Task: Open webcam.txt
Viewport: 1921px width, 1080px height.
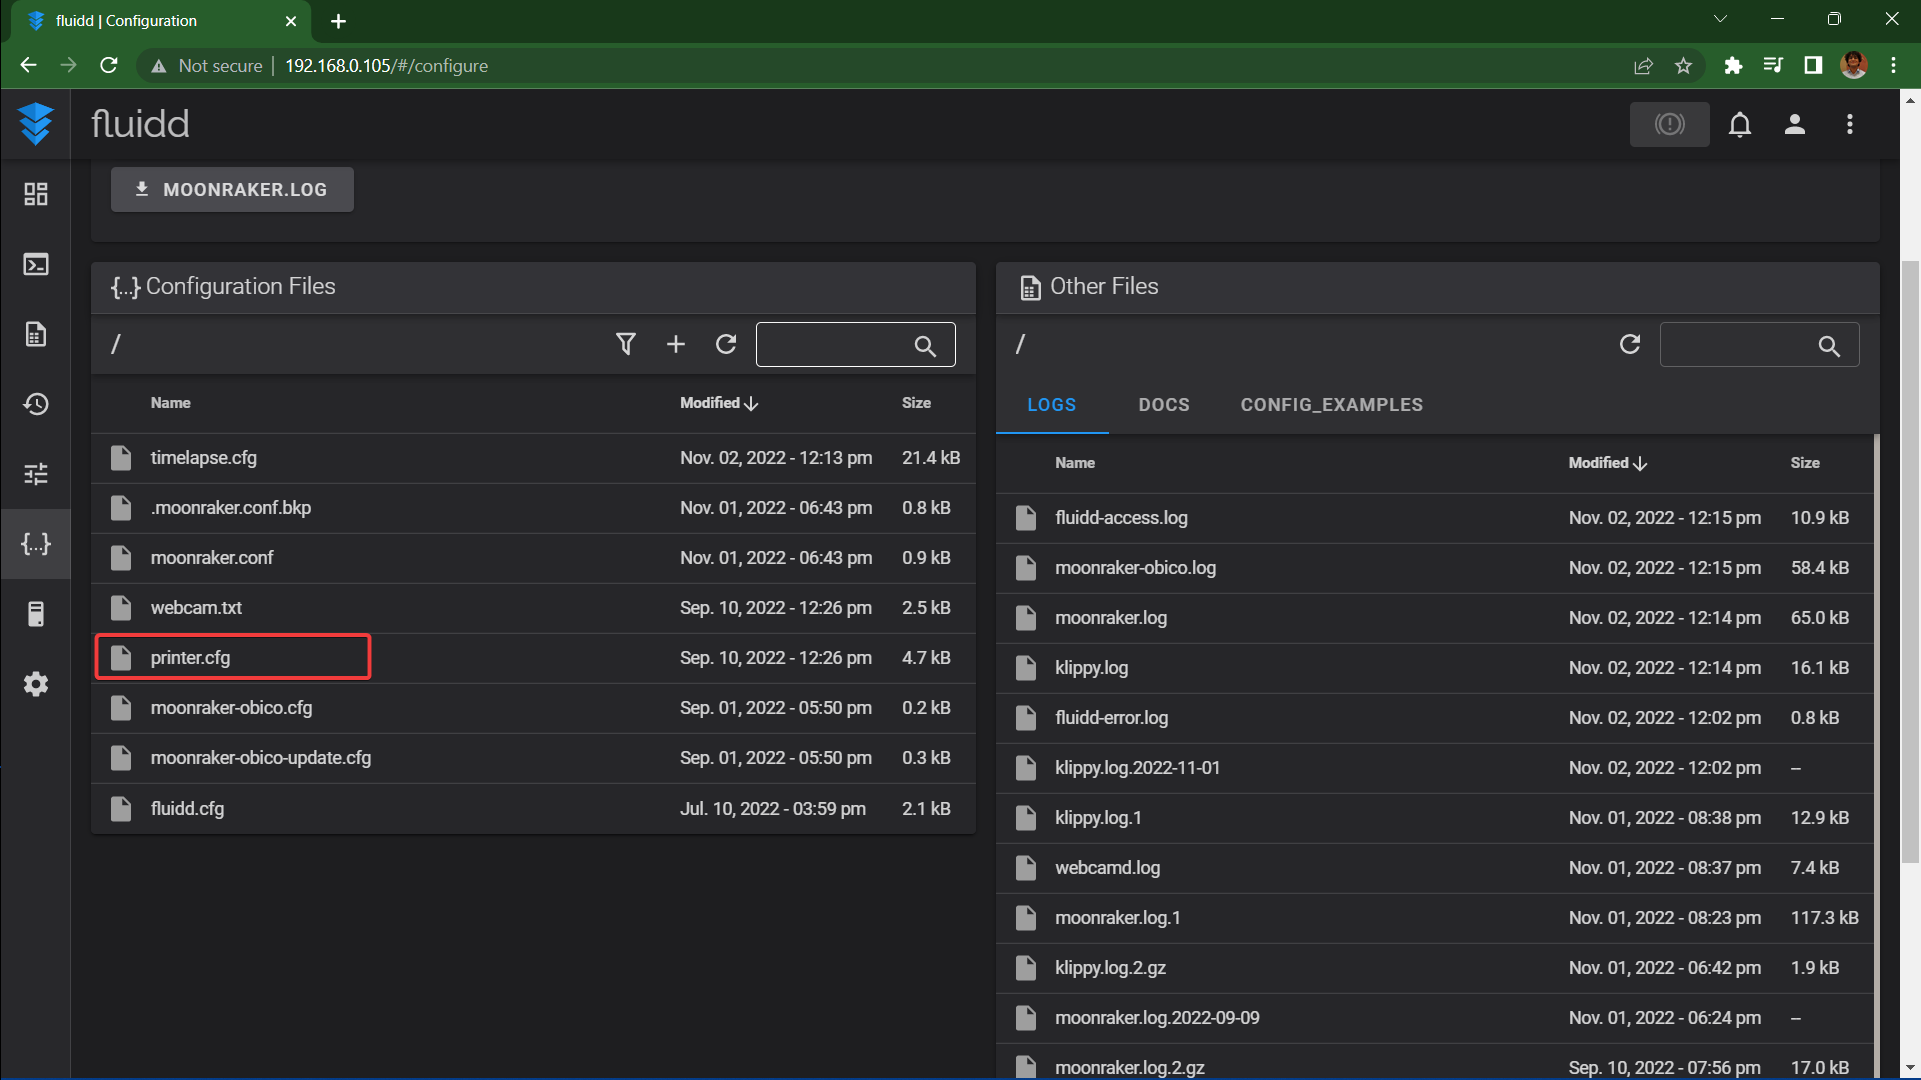Action: tap(533, 608)
